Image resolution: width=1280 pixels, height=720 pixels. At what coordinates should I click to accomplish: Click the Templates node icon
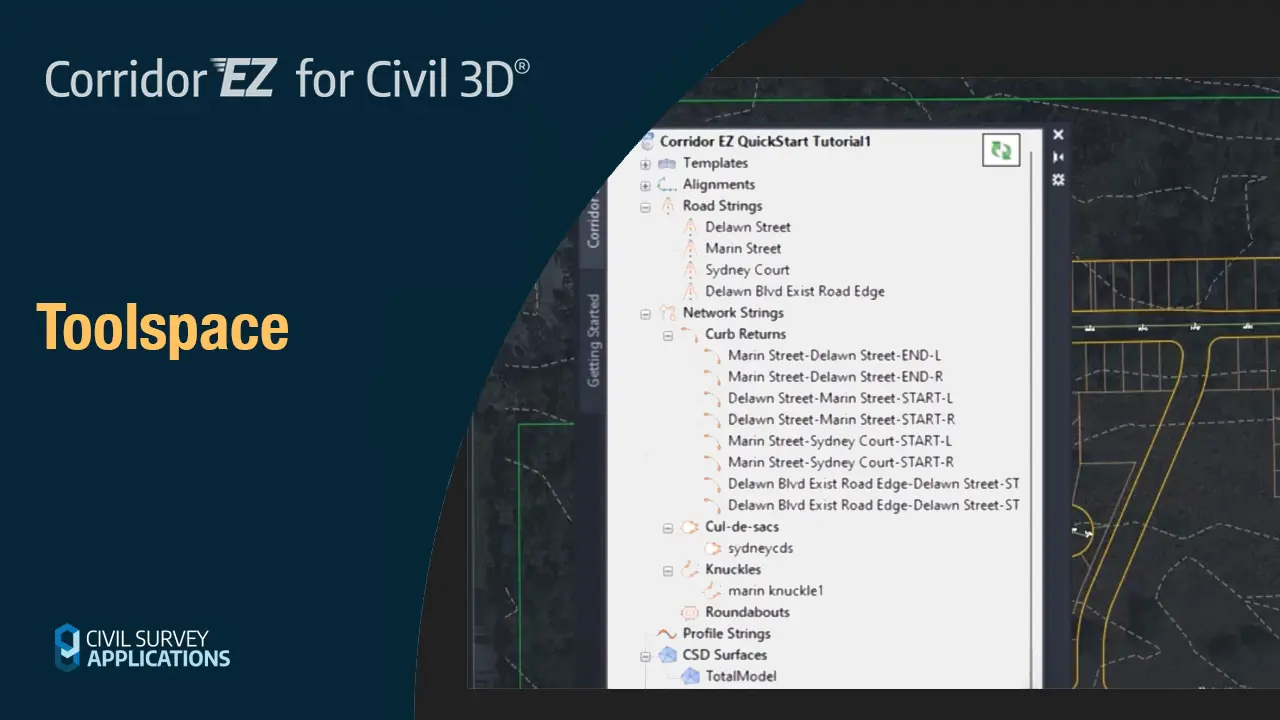click(x=667, y=163)
